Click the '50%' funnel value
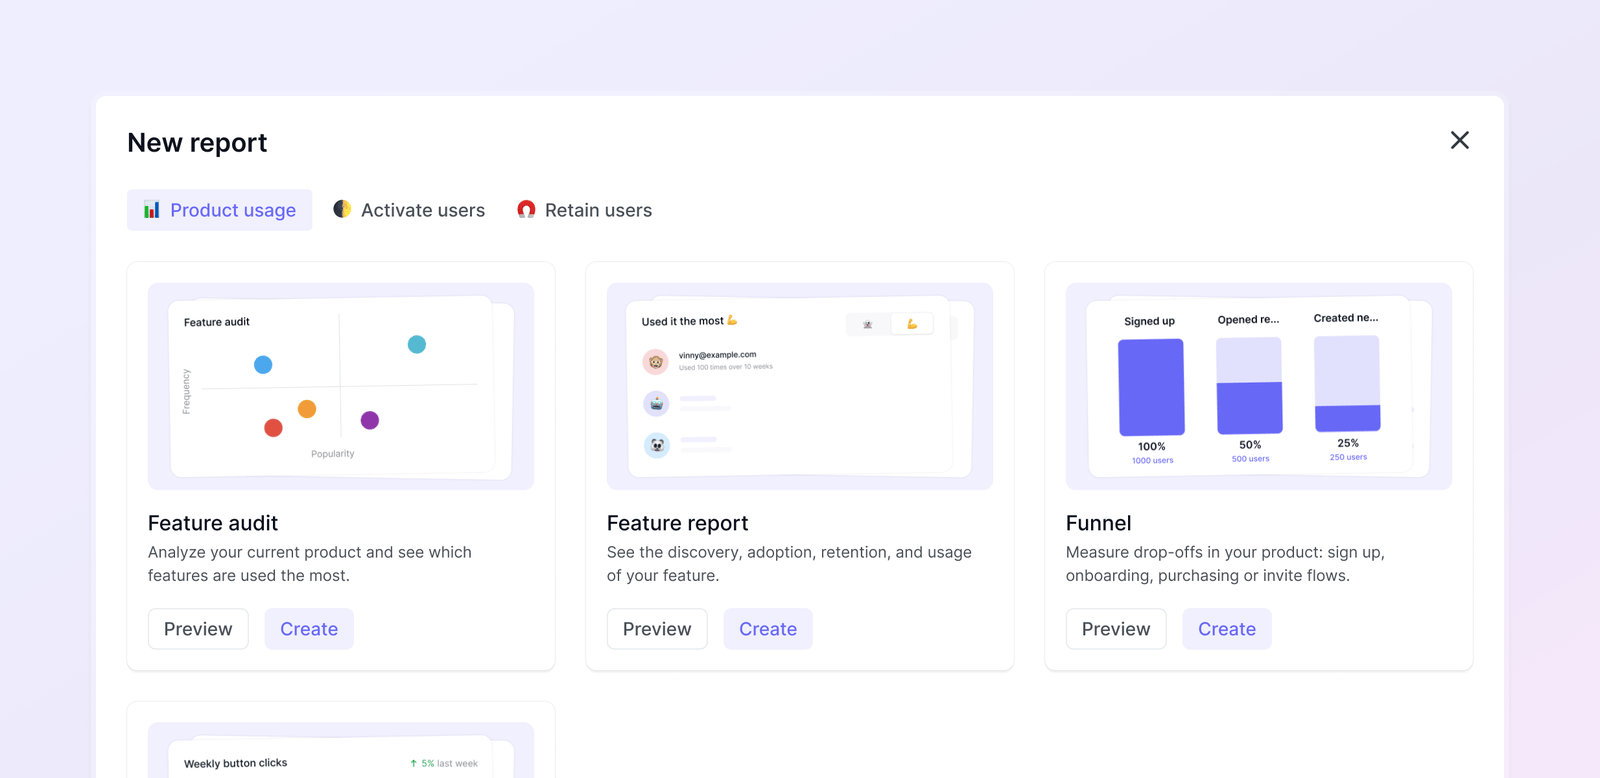This screenshot has height=778, width=1600. pos(1250,445)
